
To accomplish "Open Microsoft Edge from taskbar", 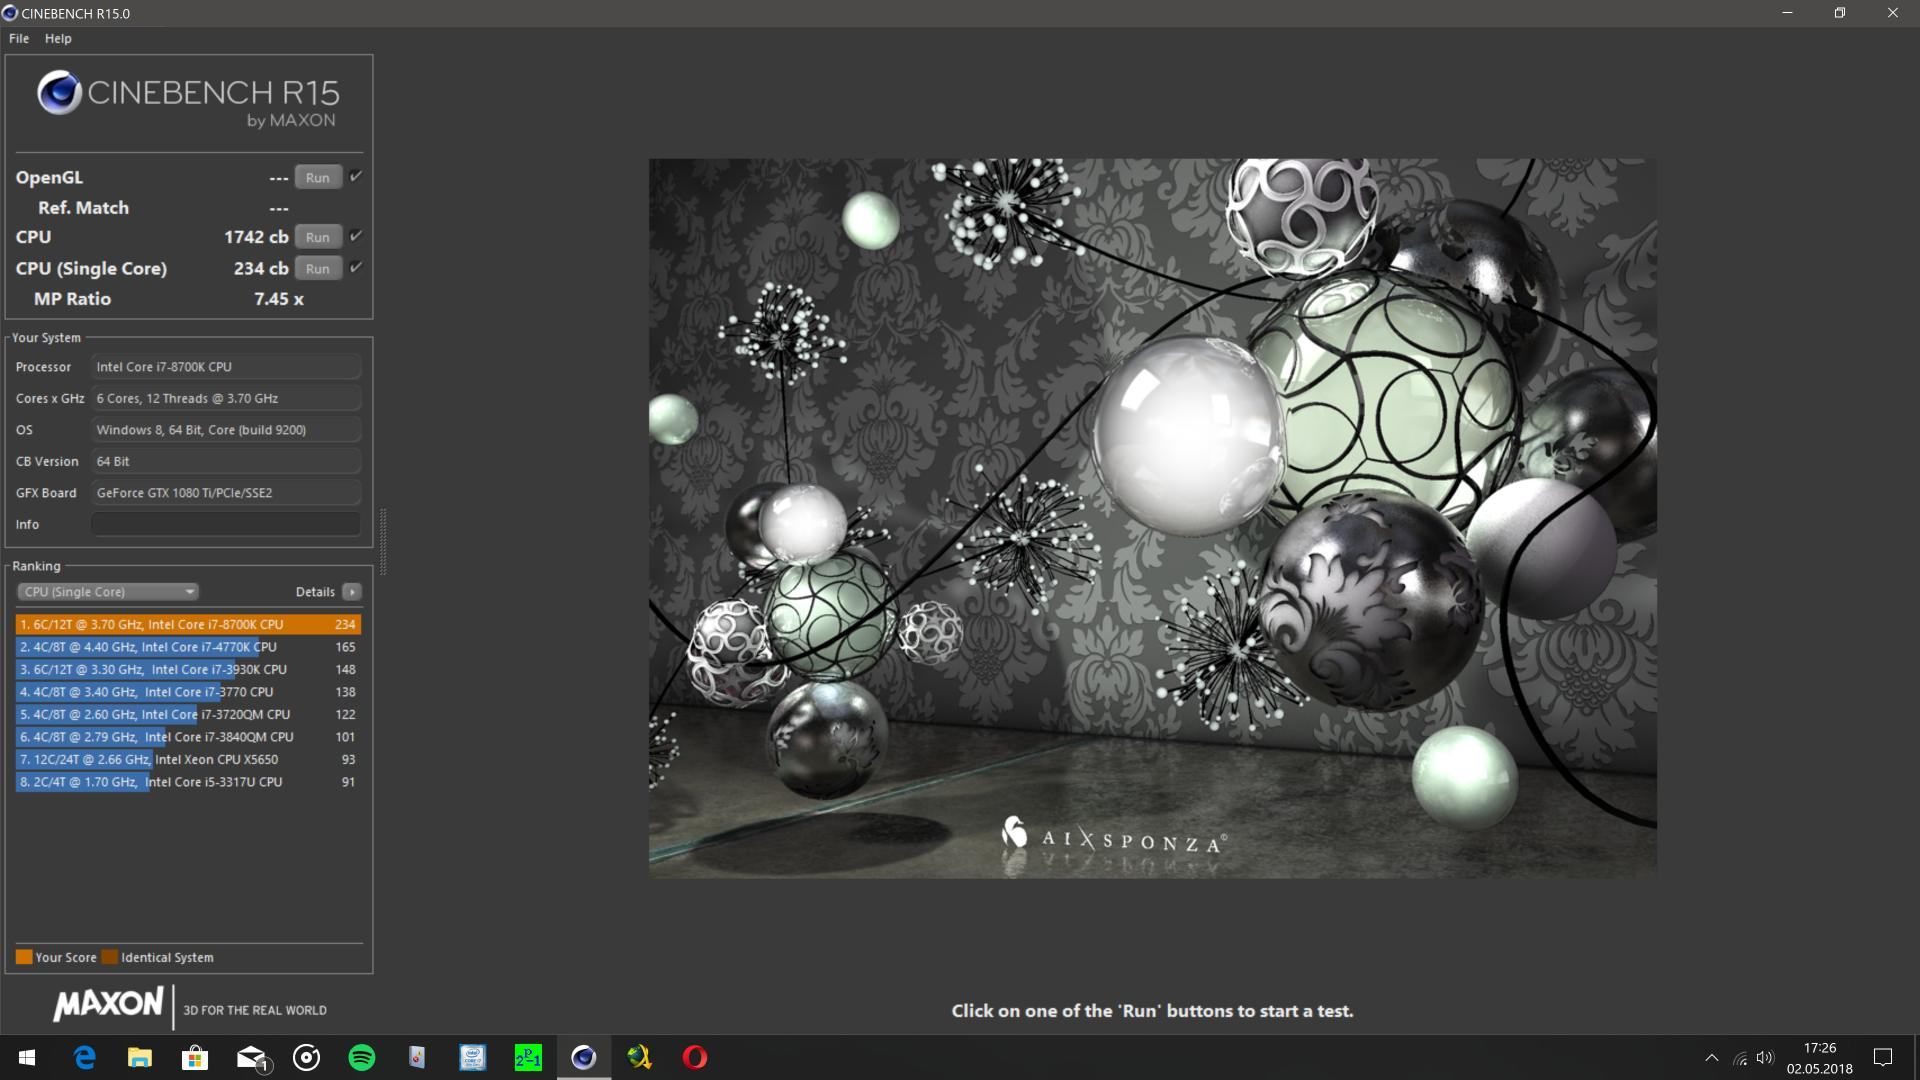I will coord(85,1057).
